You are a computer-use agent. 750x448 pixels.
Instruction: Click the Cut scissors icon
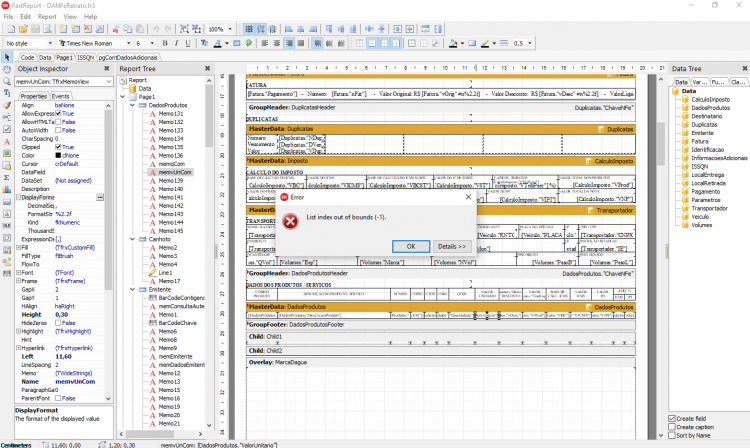(x=116, y=29)
